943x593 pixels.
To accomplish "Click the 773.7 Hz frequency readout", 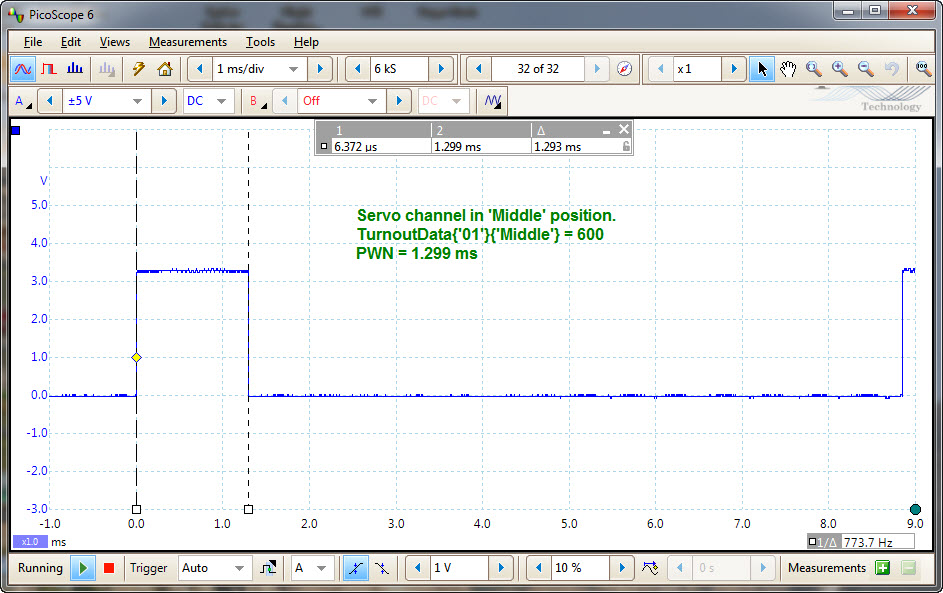I will tap(868, 542).
